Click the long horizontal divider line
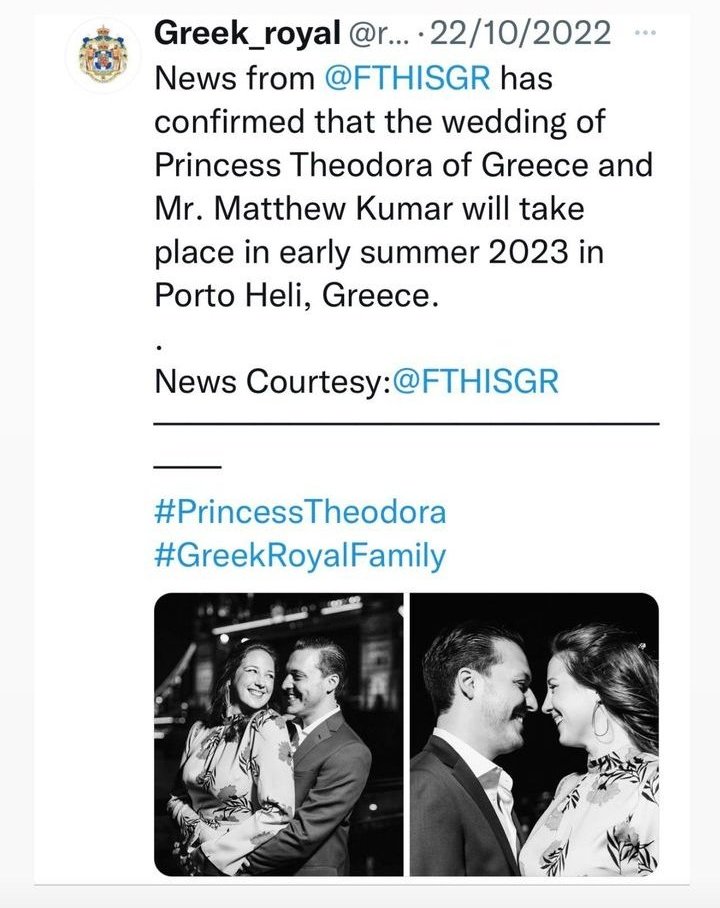The width and height of the screenshot is (720, 908). click(x=406, y=424)
